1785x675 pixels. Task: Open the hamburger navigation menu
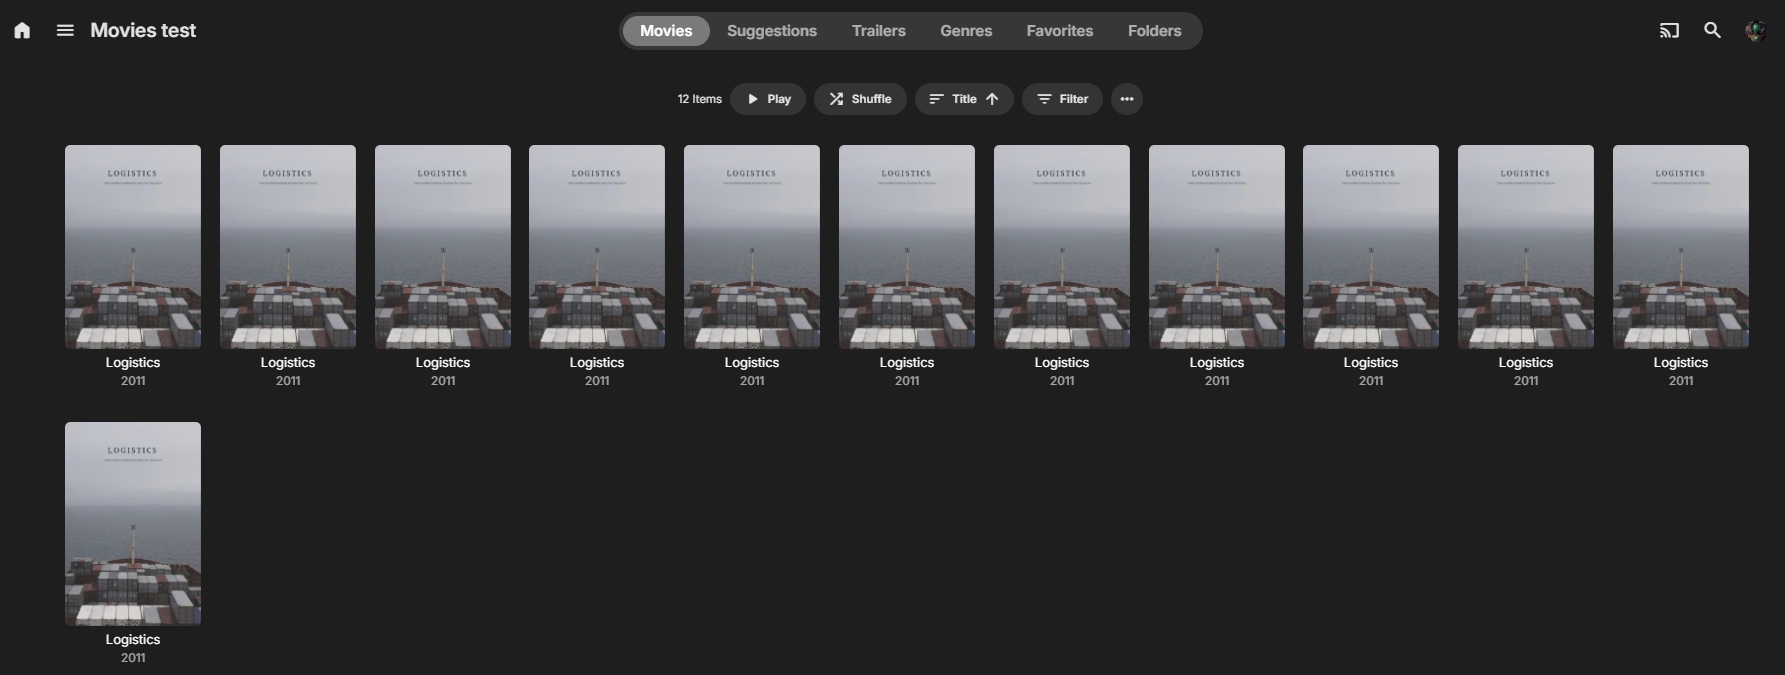[x=65, y=31]
